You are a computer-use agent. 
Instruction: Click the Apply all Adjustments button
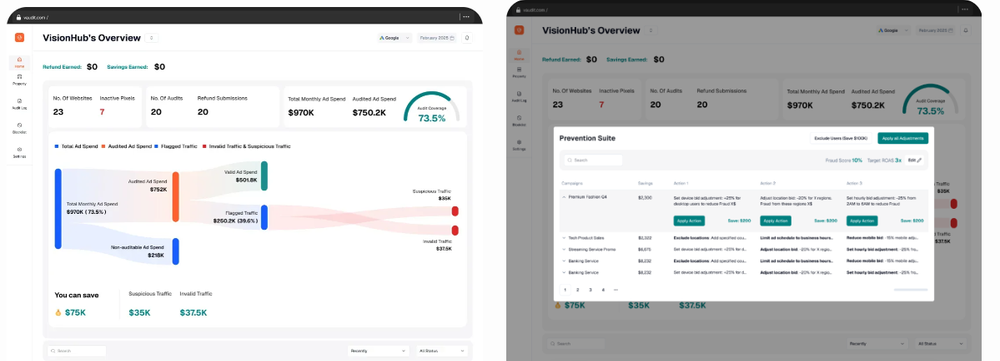903,138
